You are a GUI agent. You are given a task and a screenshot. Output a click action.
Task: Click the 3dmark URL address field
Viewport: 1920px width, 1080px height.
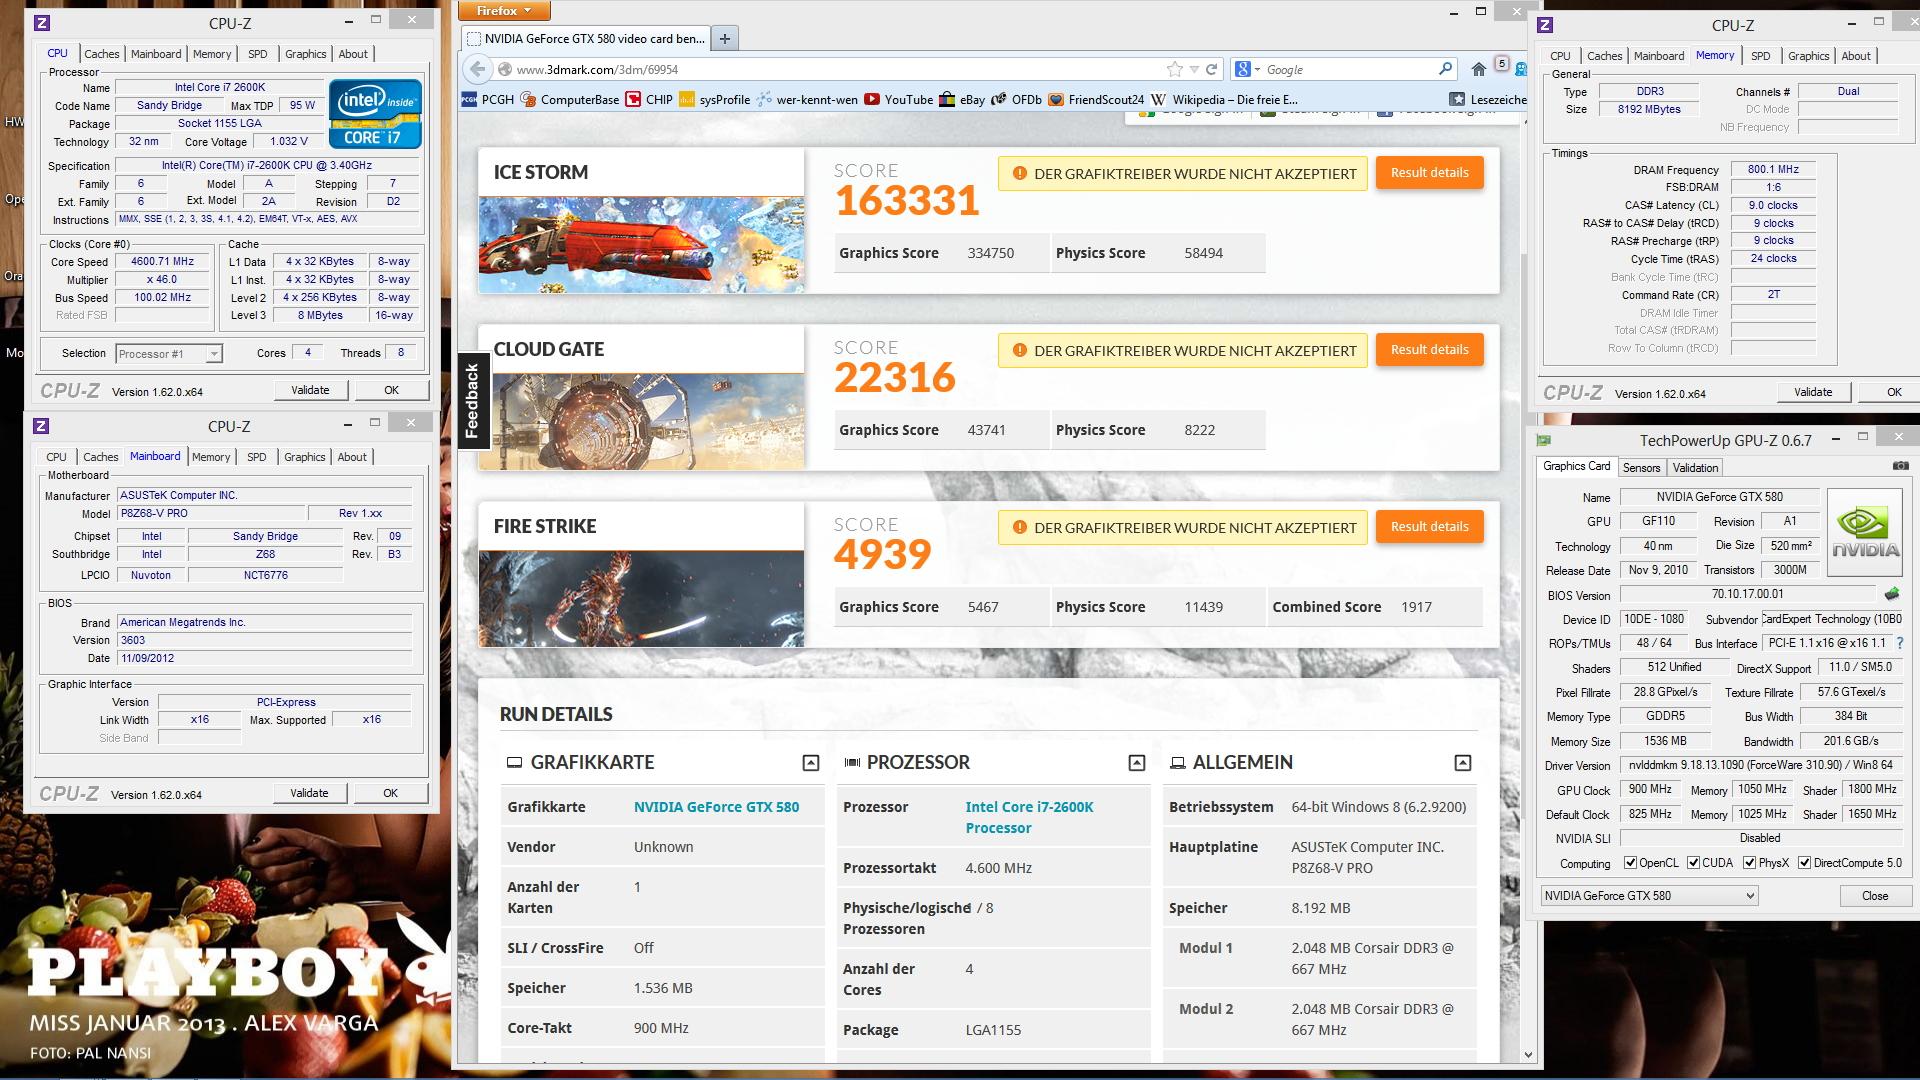pos(840,69)
